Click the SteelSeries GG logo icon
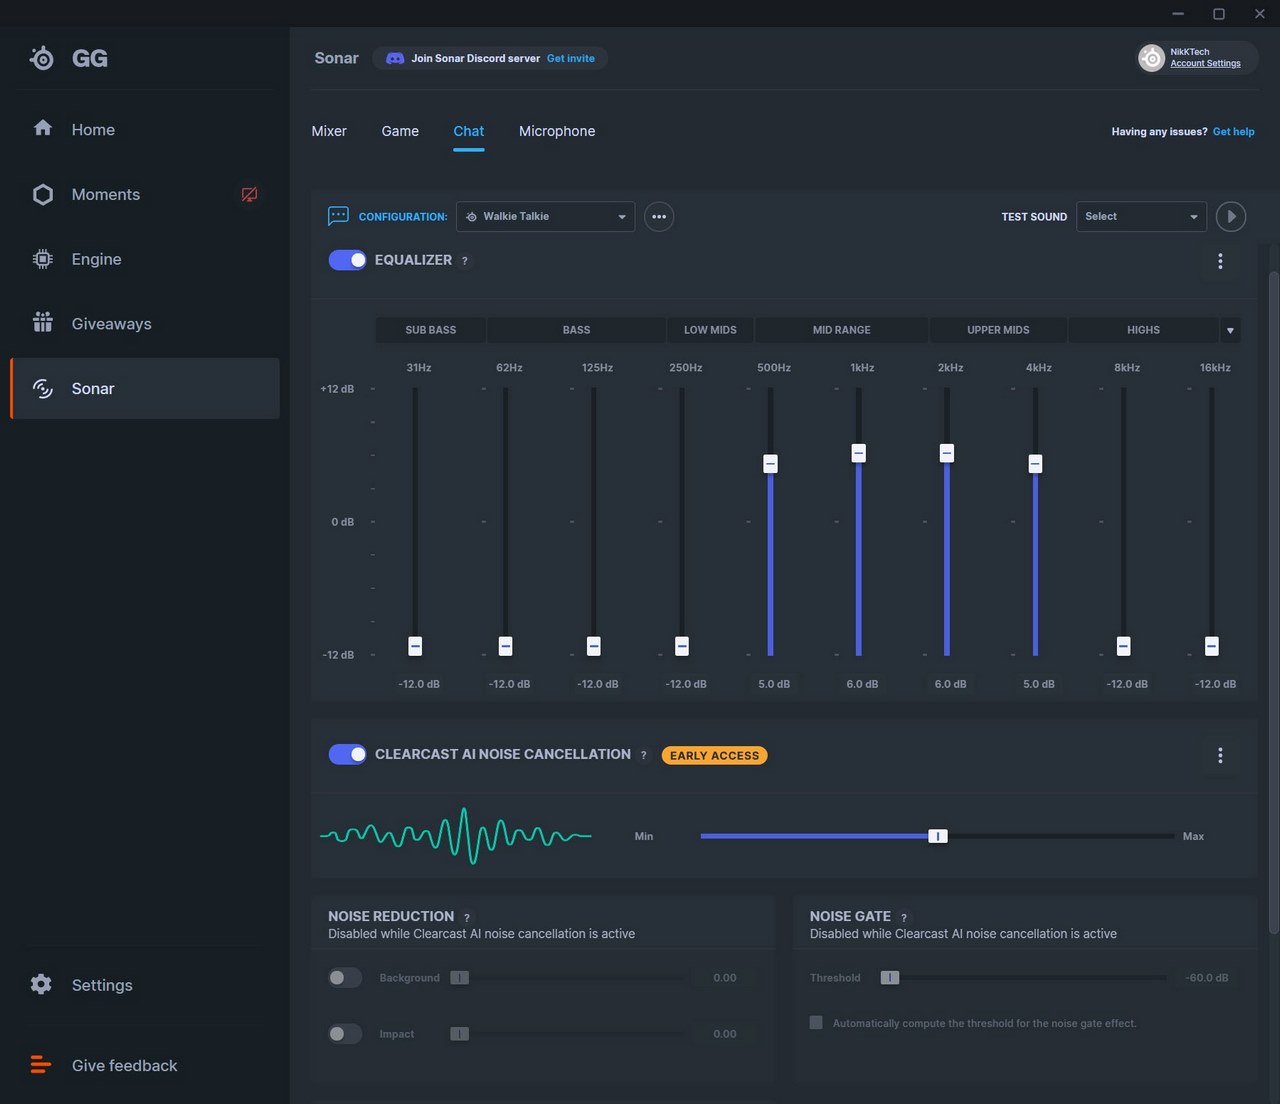 [x=42, y=58]
